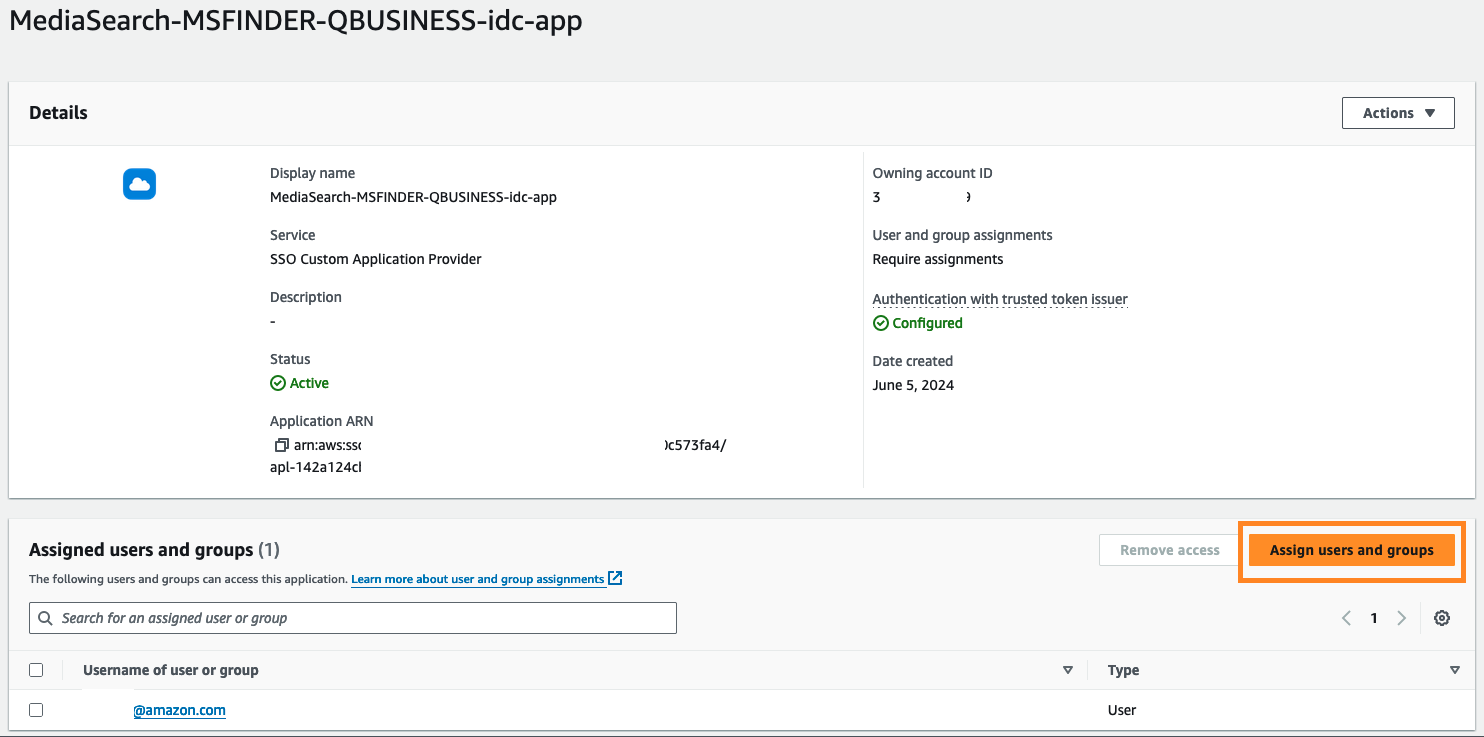Click the Active status text
The width and height of the screenshot is (1484, 737).
coord(309,383)
